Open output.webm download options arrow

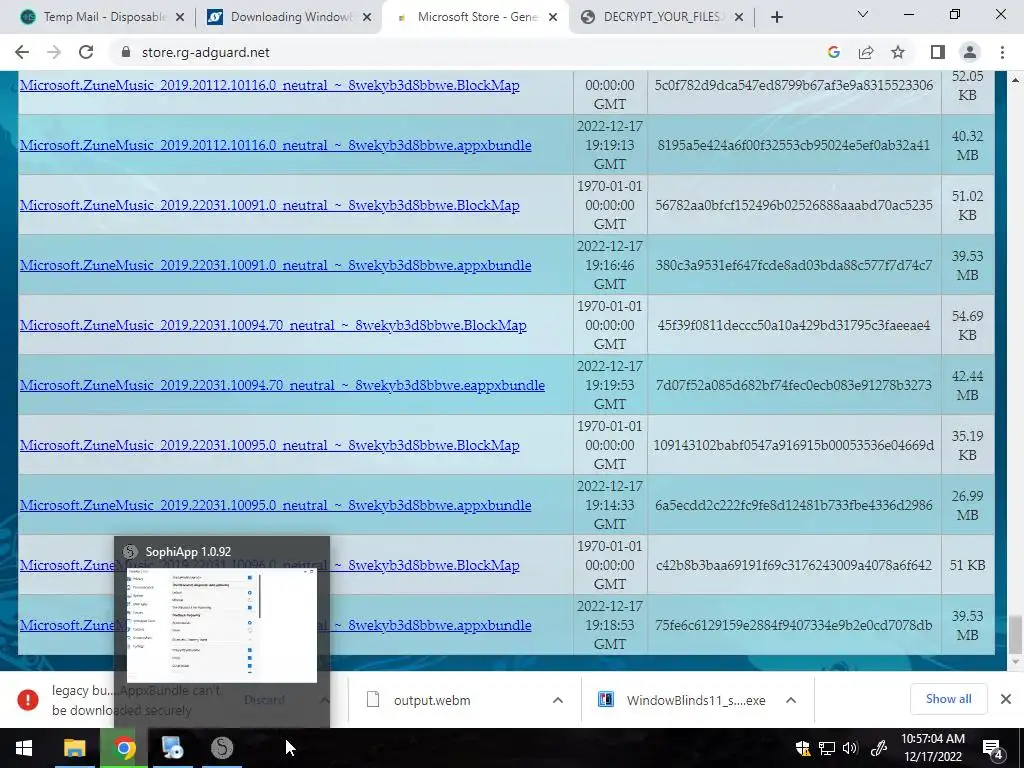pyautogui.click(x=558, y=700)
